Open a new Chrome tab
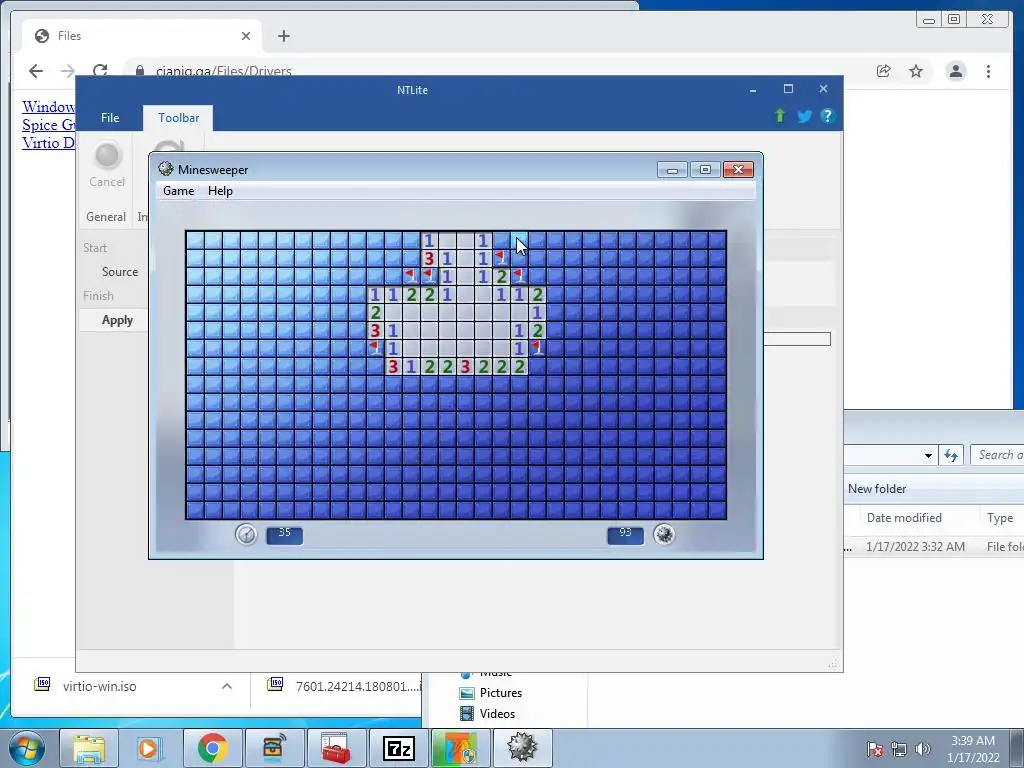Viewport: 1024px width, 768px height. (x=283, y=36)
